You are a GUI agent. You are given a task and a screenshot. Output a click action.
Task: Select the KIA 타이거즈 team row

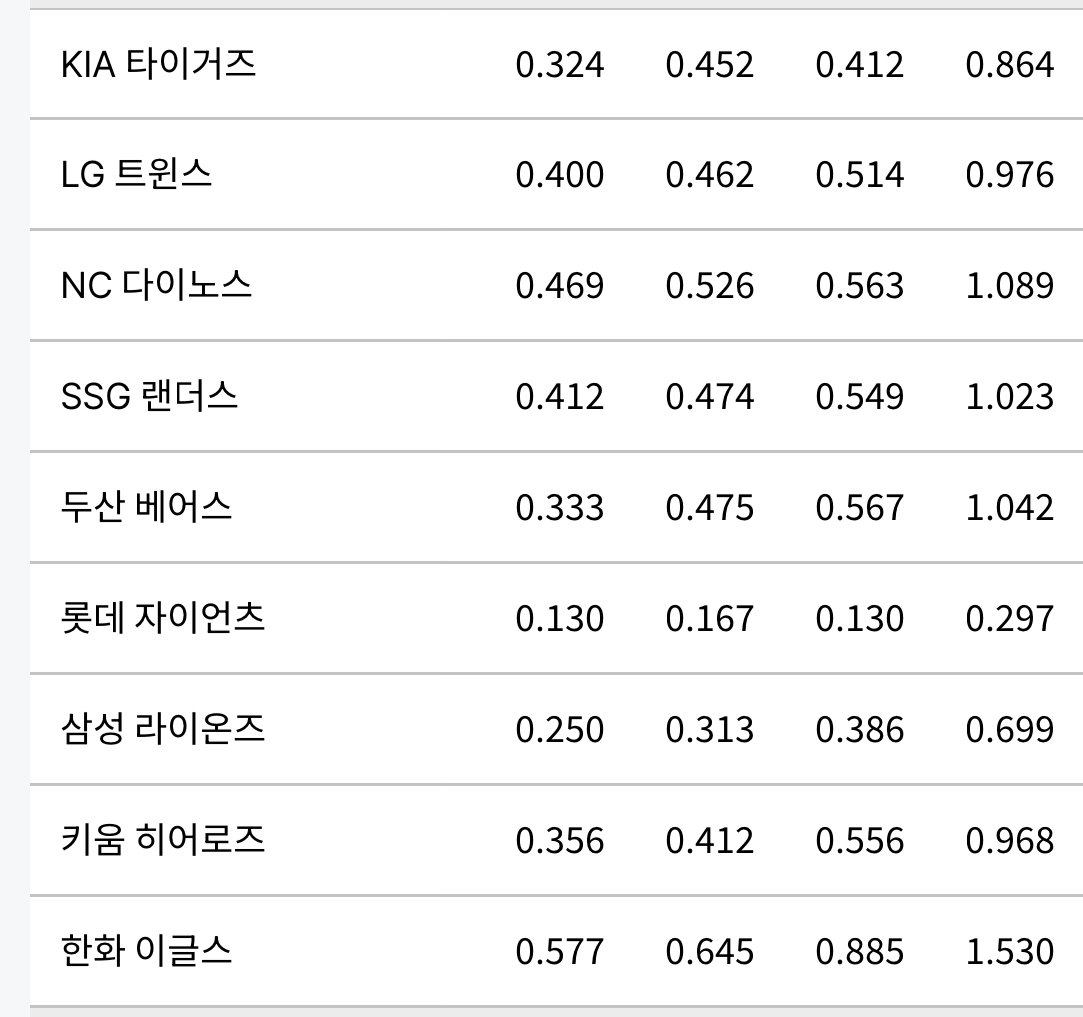click(x=556, y=64)
